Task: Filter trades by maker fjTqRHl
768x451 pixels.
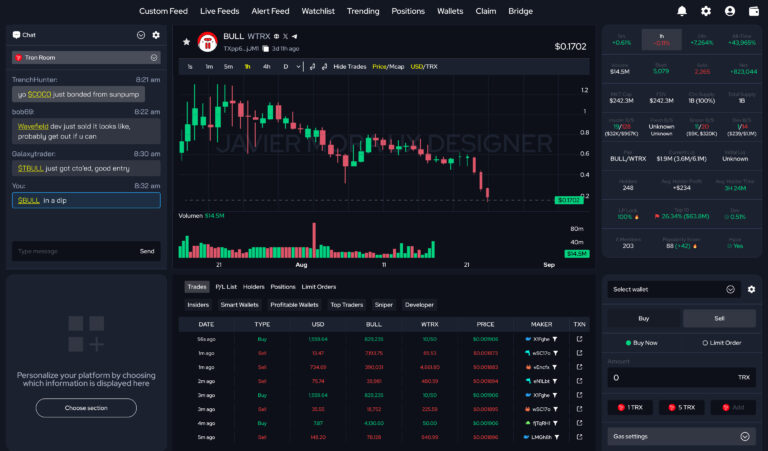Action: point(555,423)
